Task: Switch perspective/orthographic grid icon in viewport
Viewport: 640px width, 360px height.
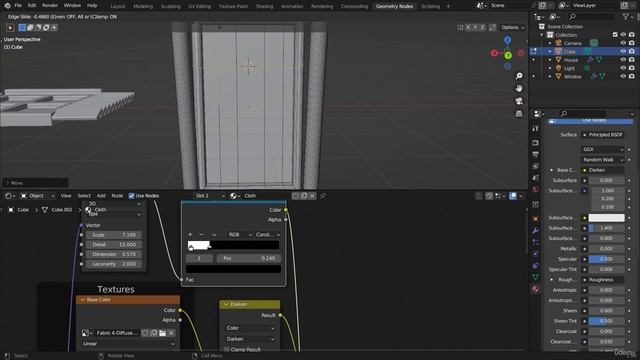Action: (x=519, y=113)
